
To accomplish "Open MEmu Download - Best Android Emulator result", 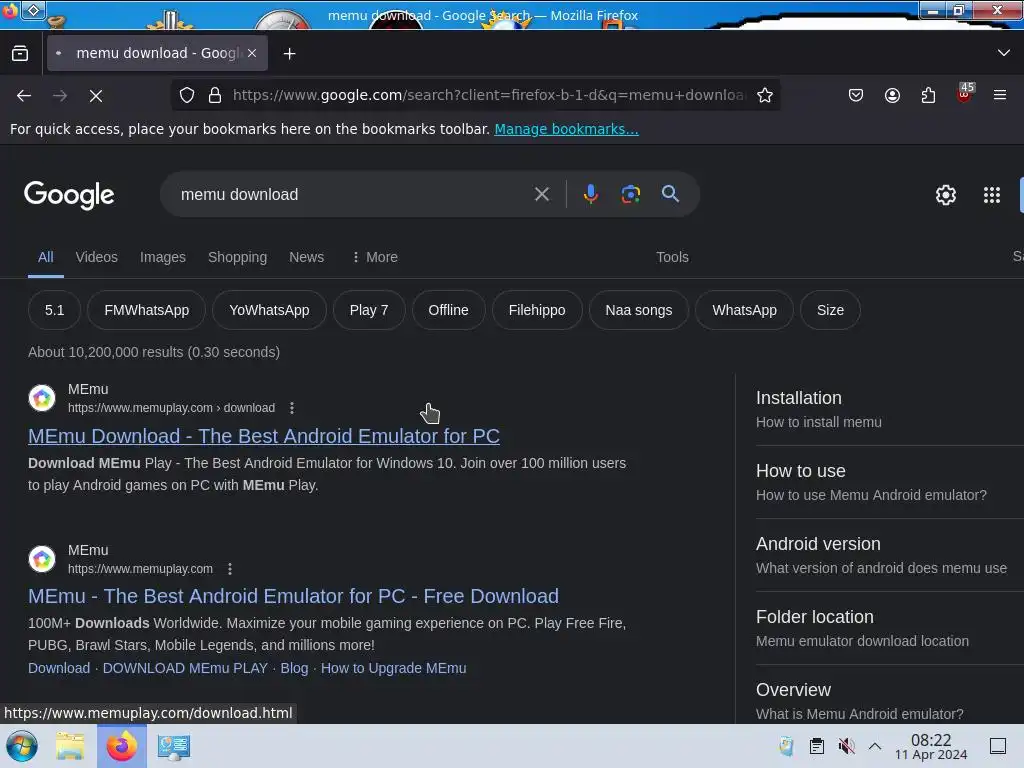I will click(264, 436).
